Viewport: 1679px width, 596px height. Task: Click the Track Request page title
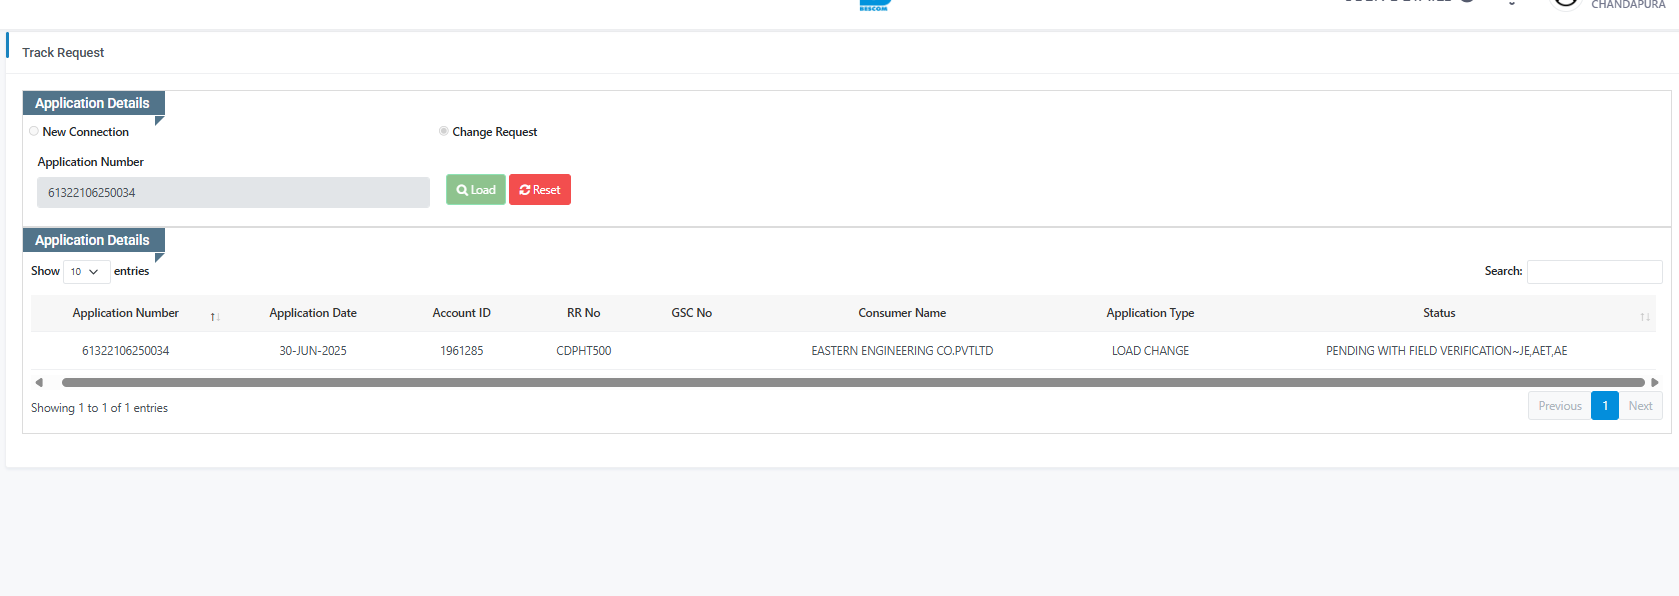click(63, 52)
